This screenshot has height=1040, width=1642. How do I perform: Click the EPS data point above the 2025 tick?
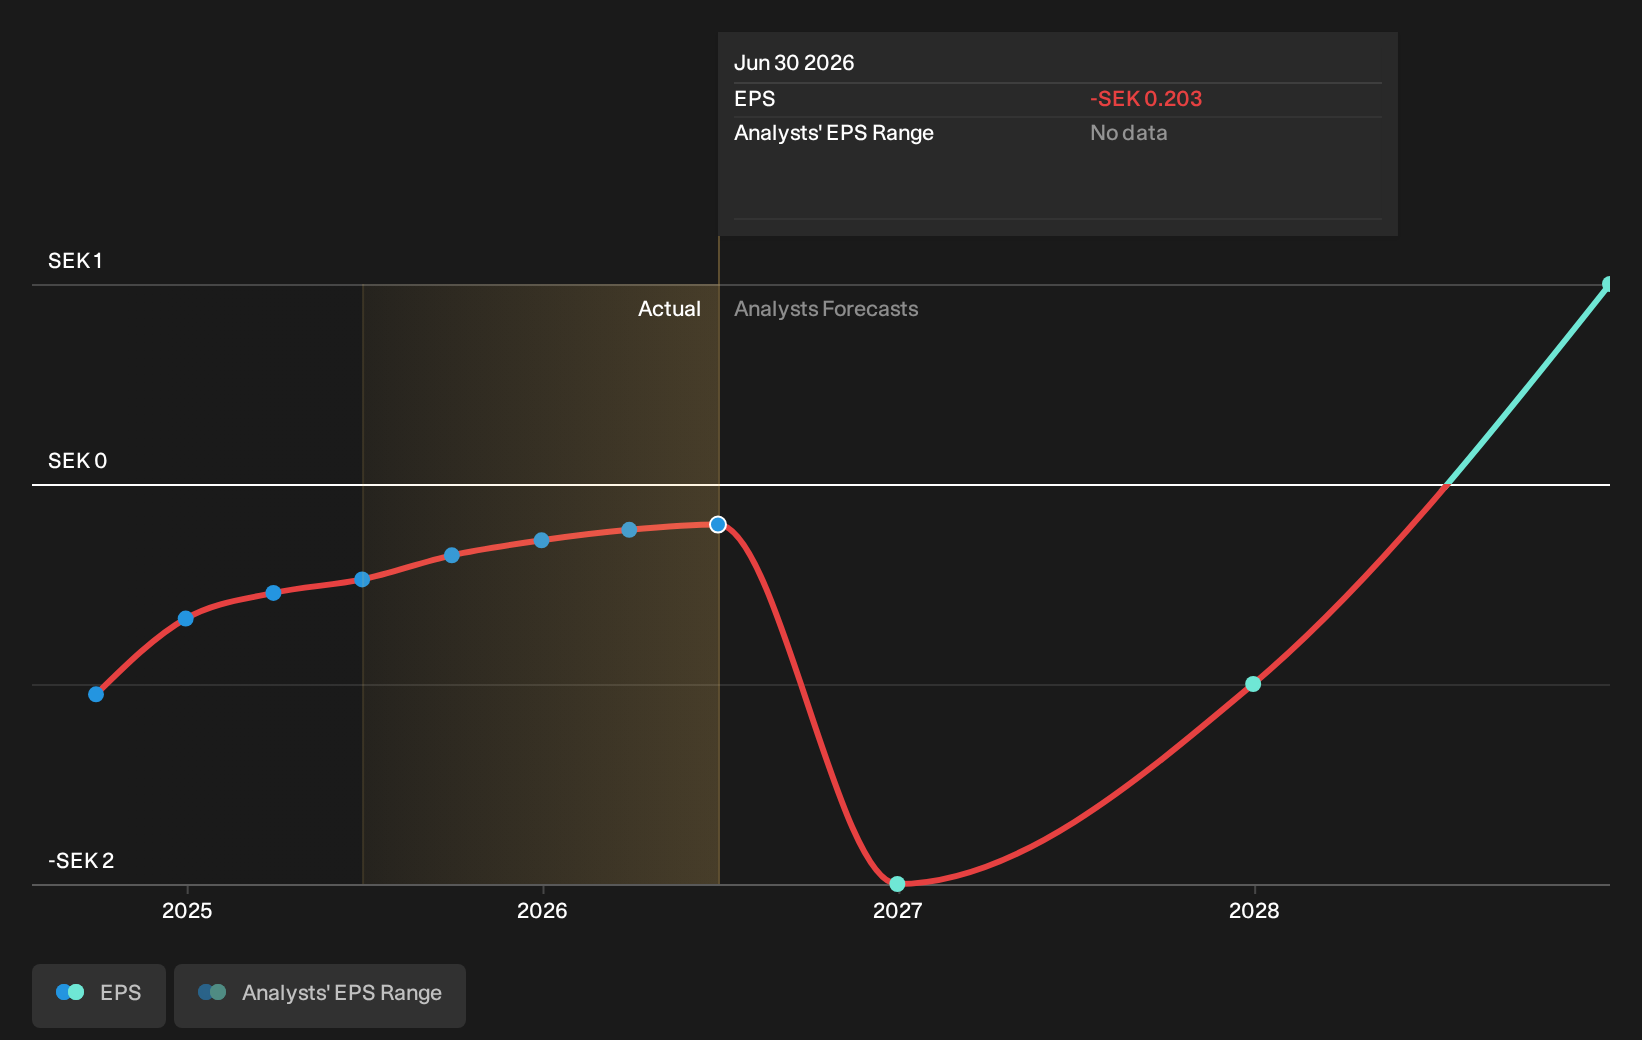click(x=186, y=619)
